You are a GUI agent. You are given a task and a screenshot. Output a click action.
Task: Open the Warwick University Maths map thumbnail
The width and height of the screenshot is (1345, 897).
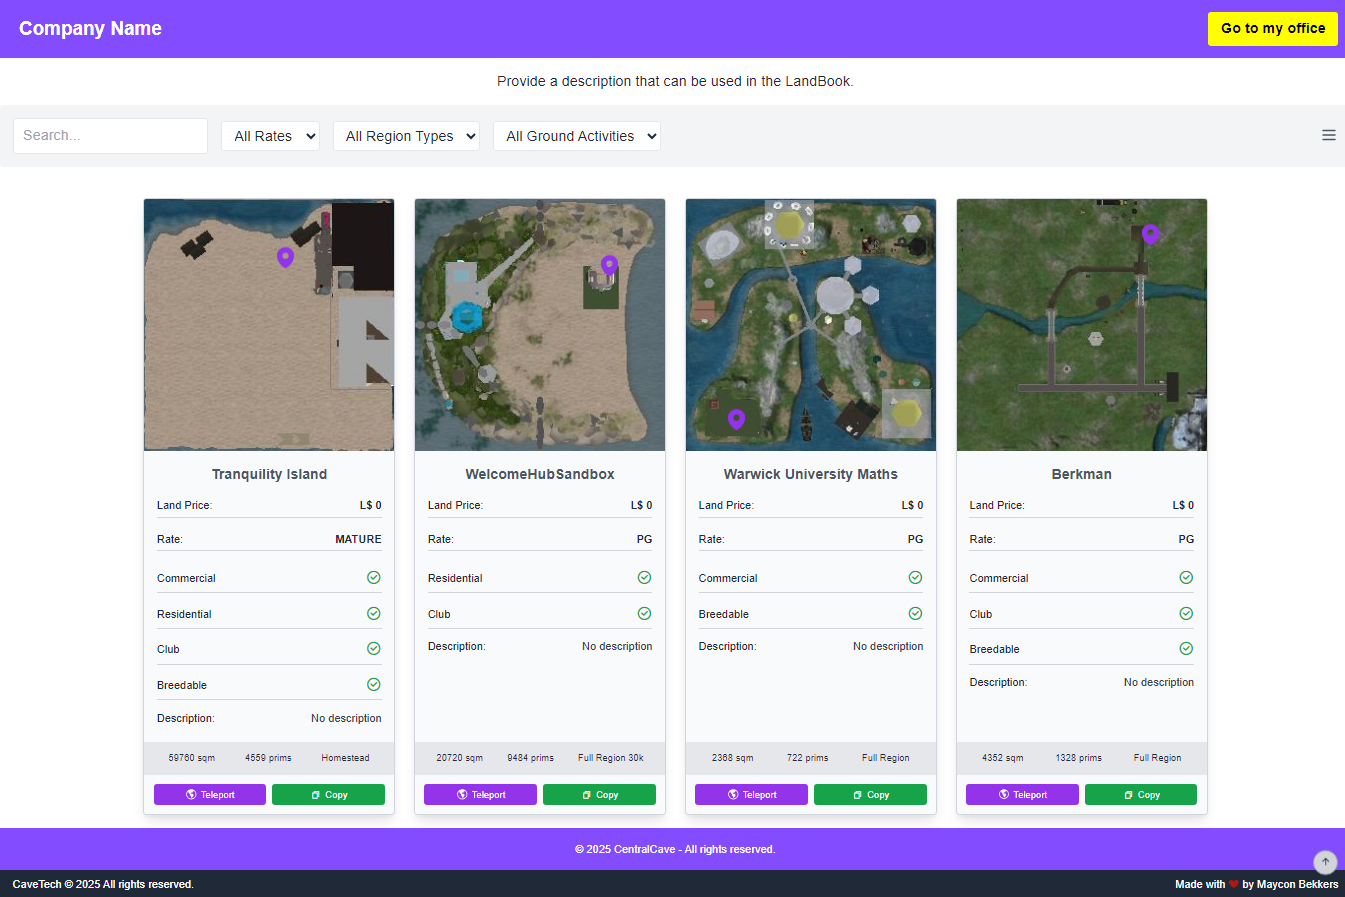[x=811, y=325]
